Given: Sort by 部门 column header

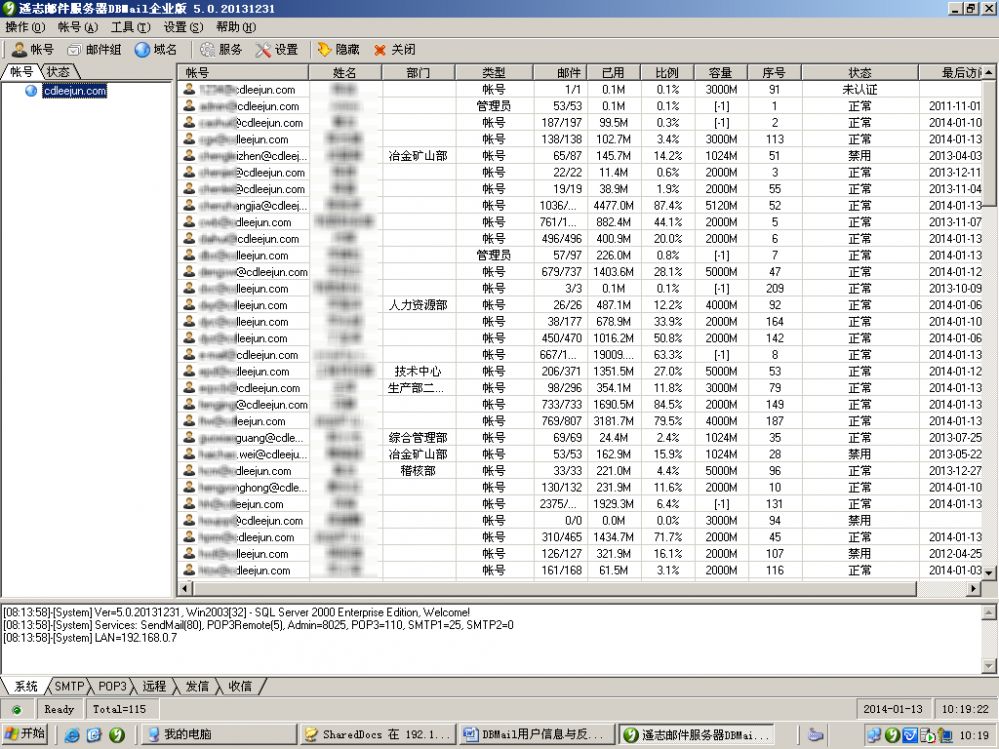Looking at the screenshot, I should pyautogui.click(x=418, y=73).
